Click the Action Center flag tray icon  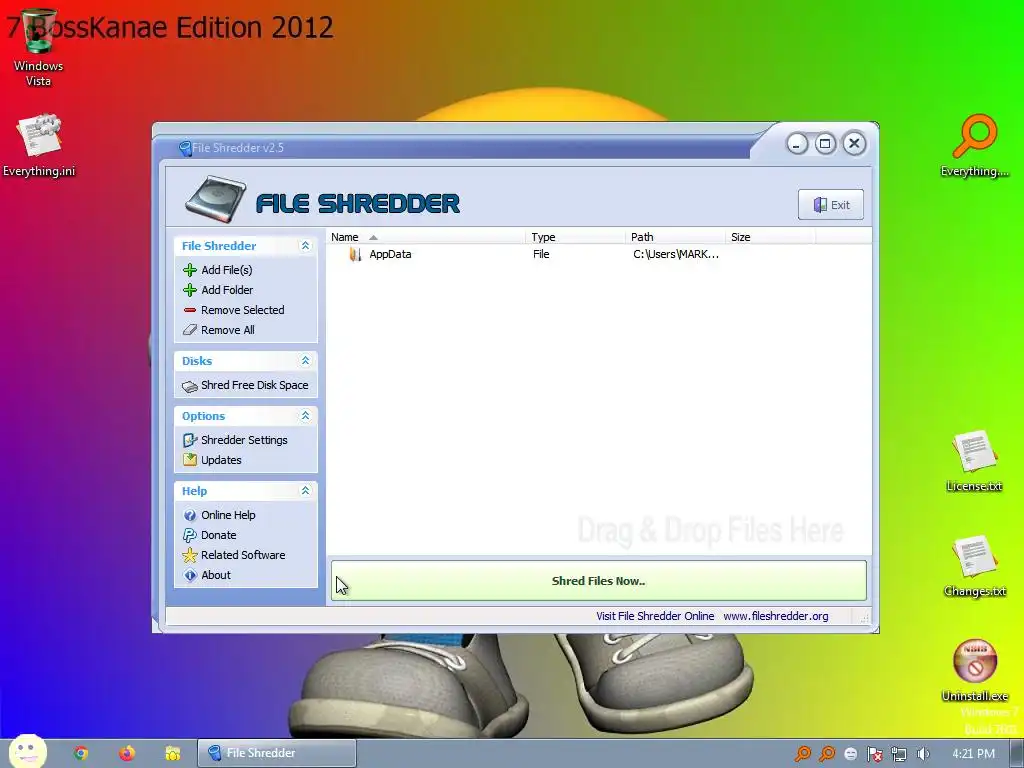874,754
